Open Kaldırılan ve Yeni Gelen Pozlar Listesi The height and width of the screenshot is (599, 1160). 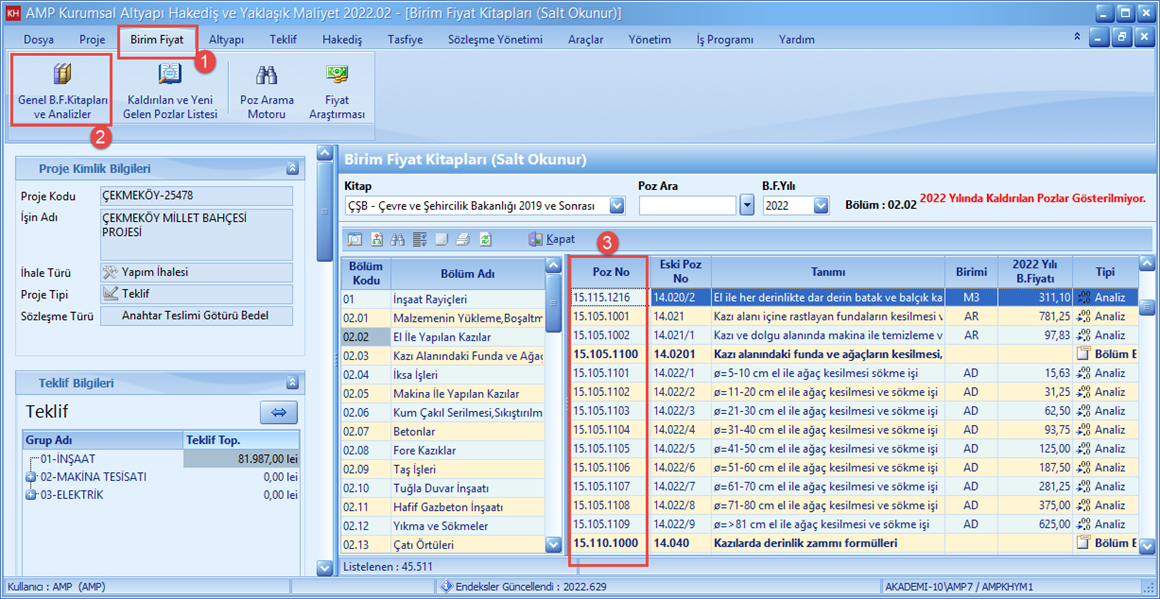[x=172, y=92]
